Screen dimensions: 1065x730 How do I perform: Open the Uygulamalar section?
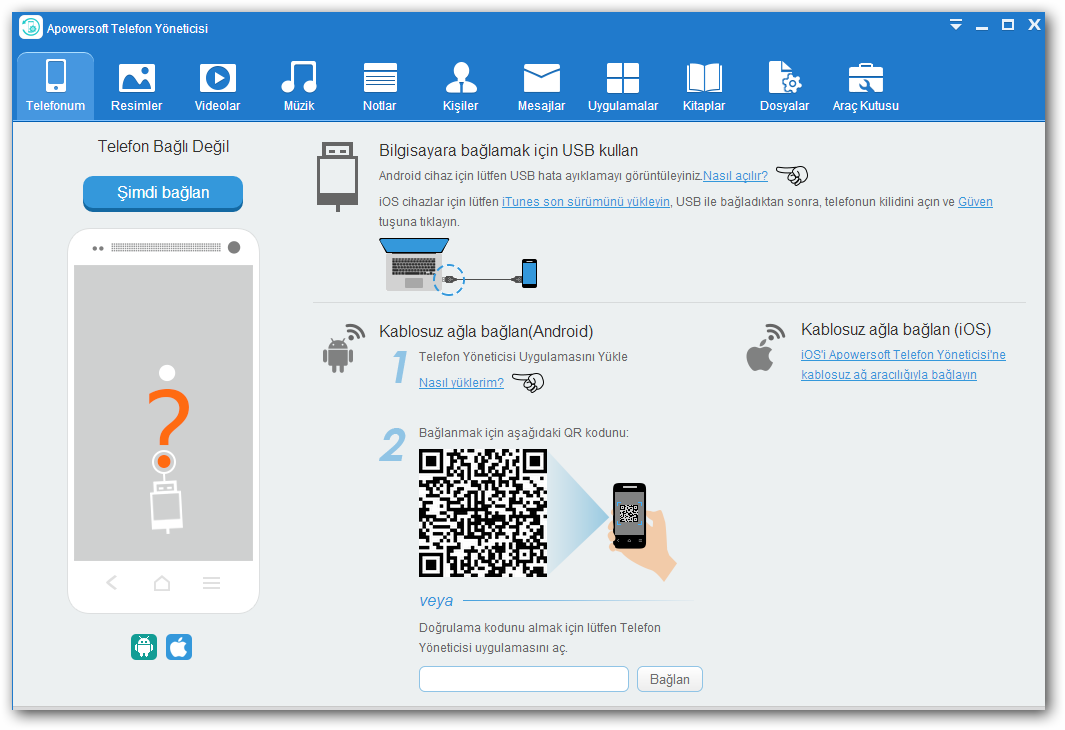tap(623, 86)
